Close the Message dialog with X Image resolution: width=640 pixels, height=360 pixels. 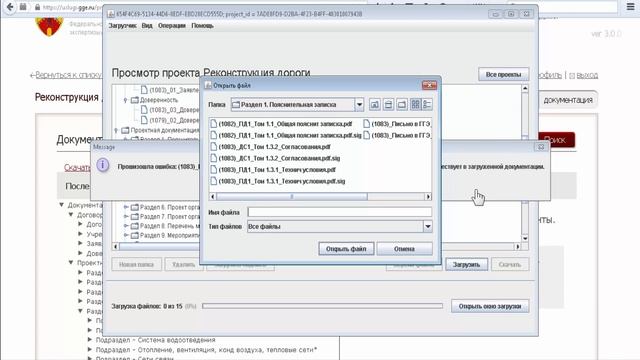click(541, 147)
